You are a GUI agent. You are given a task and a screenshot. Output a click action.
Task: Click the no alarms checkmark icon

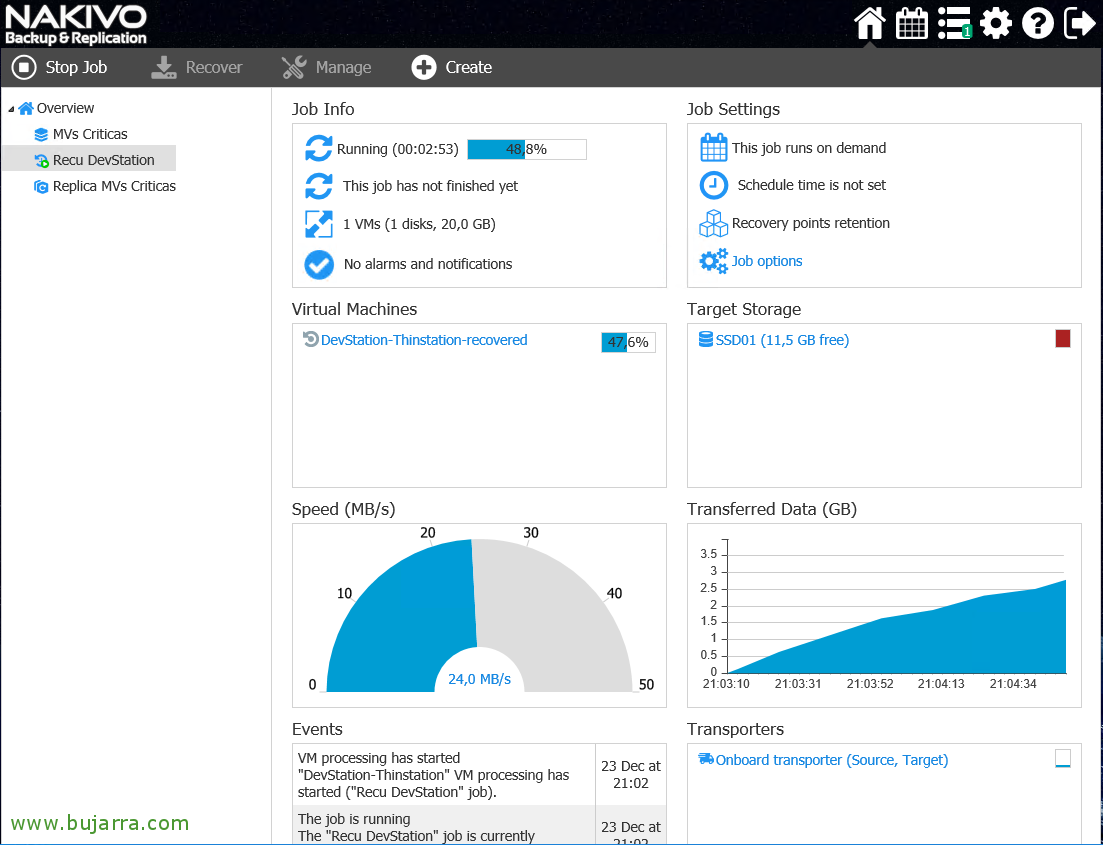click(x=319, y=265)
